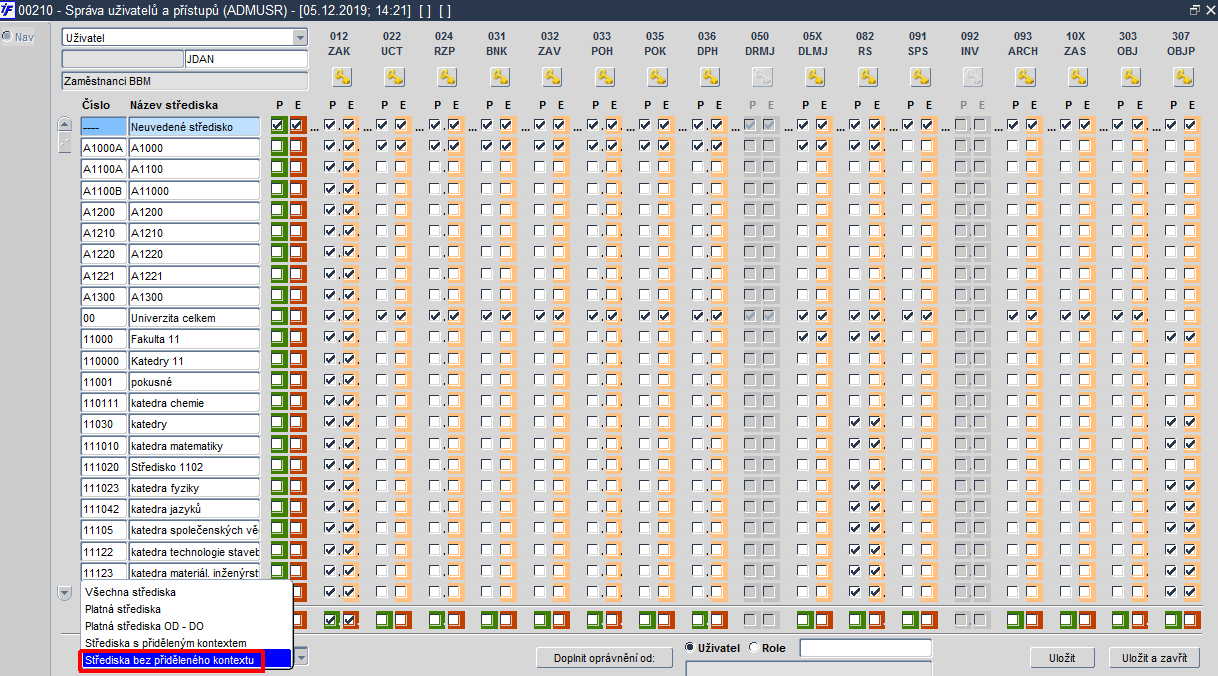The height and width of the screenshot is (676, 1218).
Task: Toggle bottom summary red box under 307 OBJP
Action: click(1192, 620)
